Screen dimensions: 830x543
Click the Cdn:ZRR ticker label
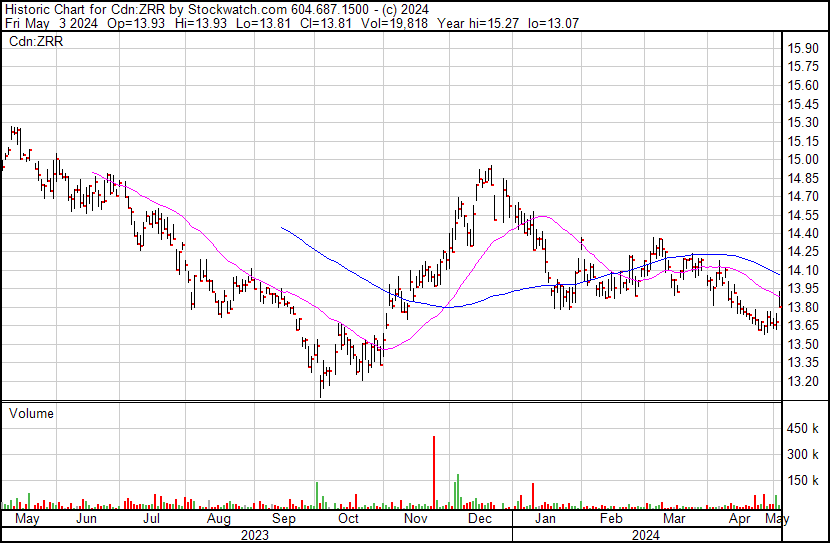[x=36, y=41]
